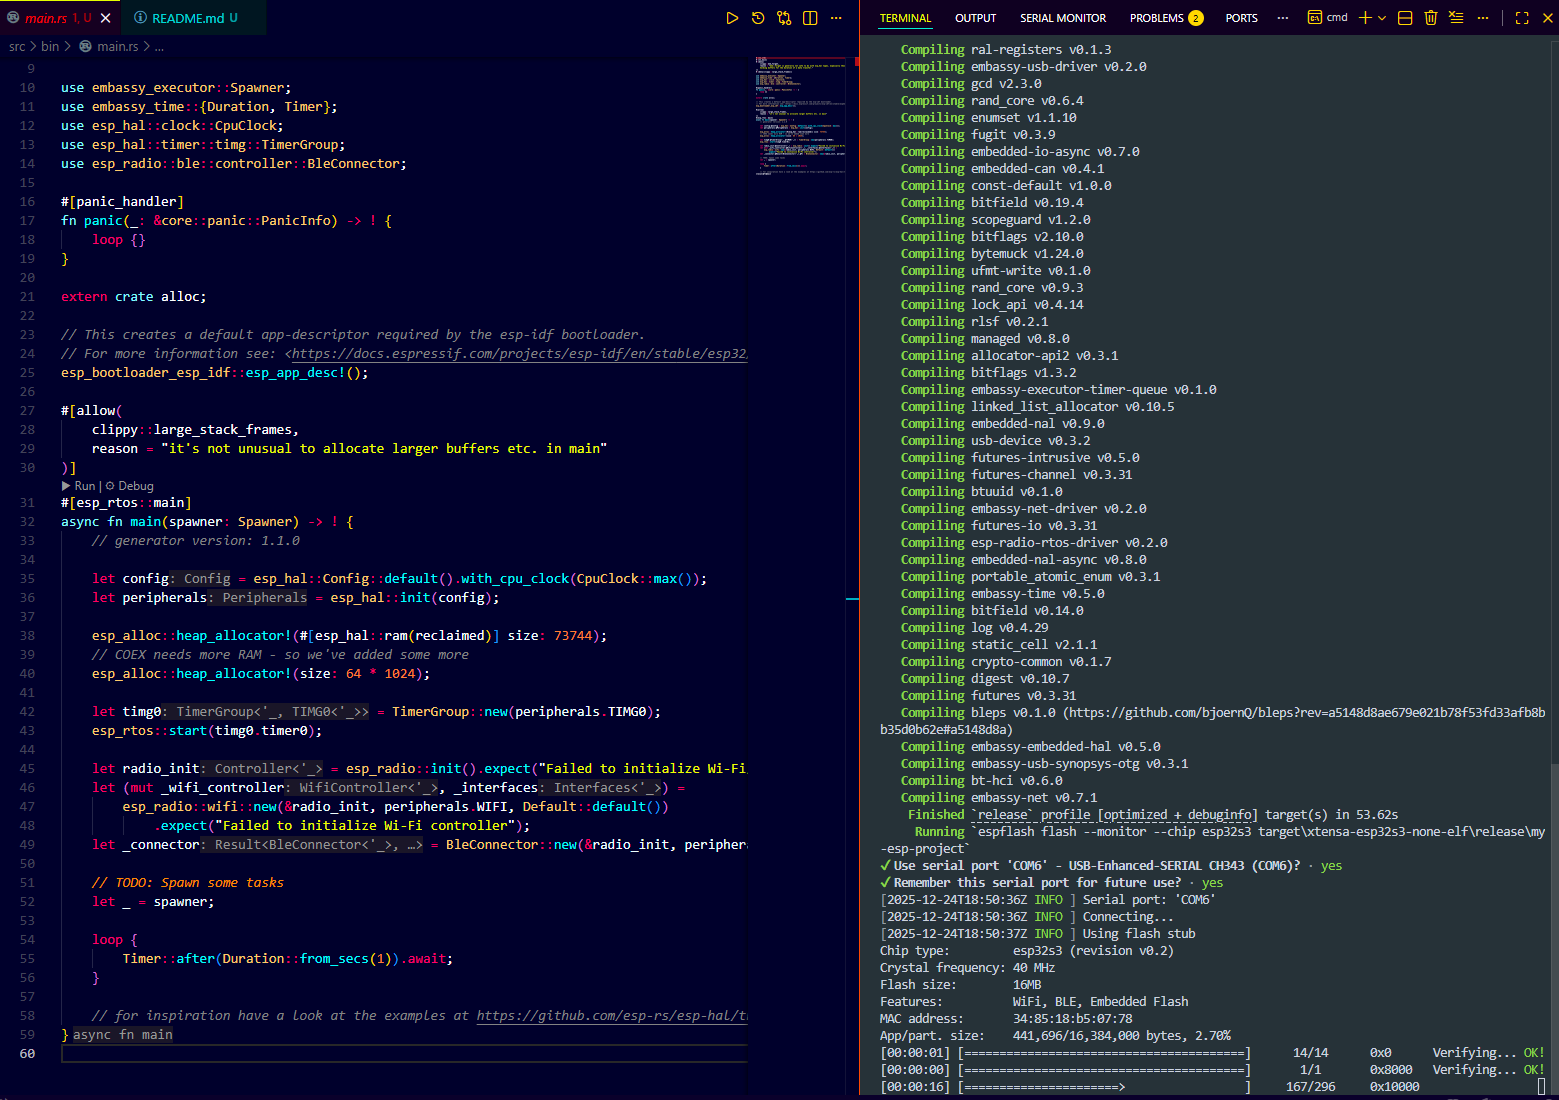This screenshot has width=1559, height=1100.
Task: Close the main.rs editor tab
Action: [106, 18]
